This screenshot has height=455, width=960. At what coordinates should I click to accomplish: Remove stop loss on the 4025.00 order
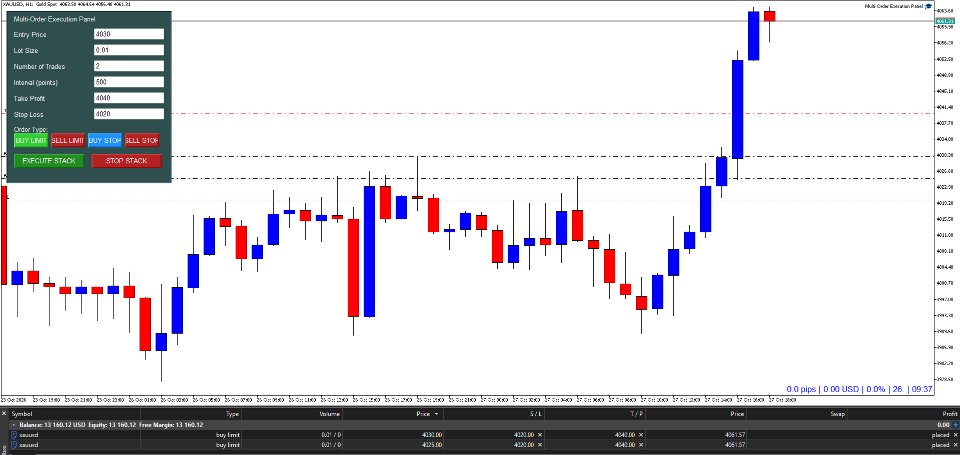point(539,445)
